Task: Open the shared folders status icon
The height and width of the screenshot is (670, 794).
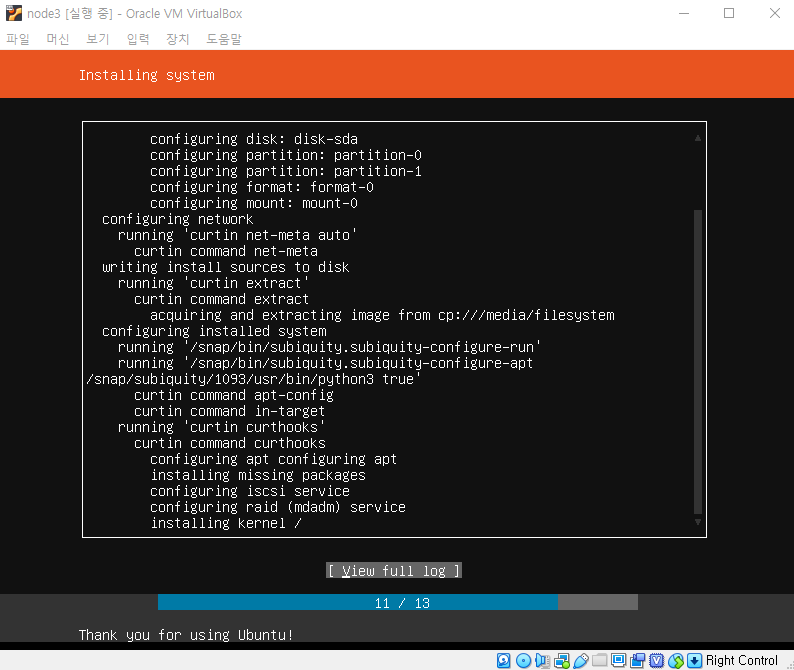Action: pos(600,660)
